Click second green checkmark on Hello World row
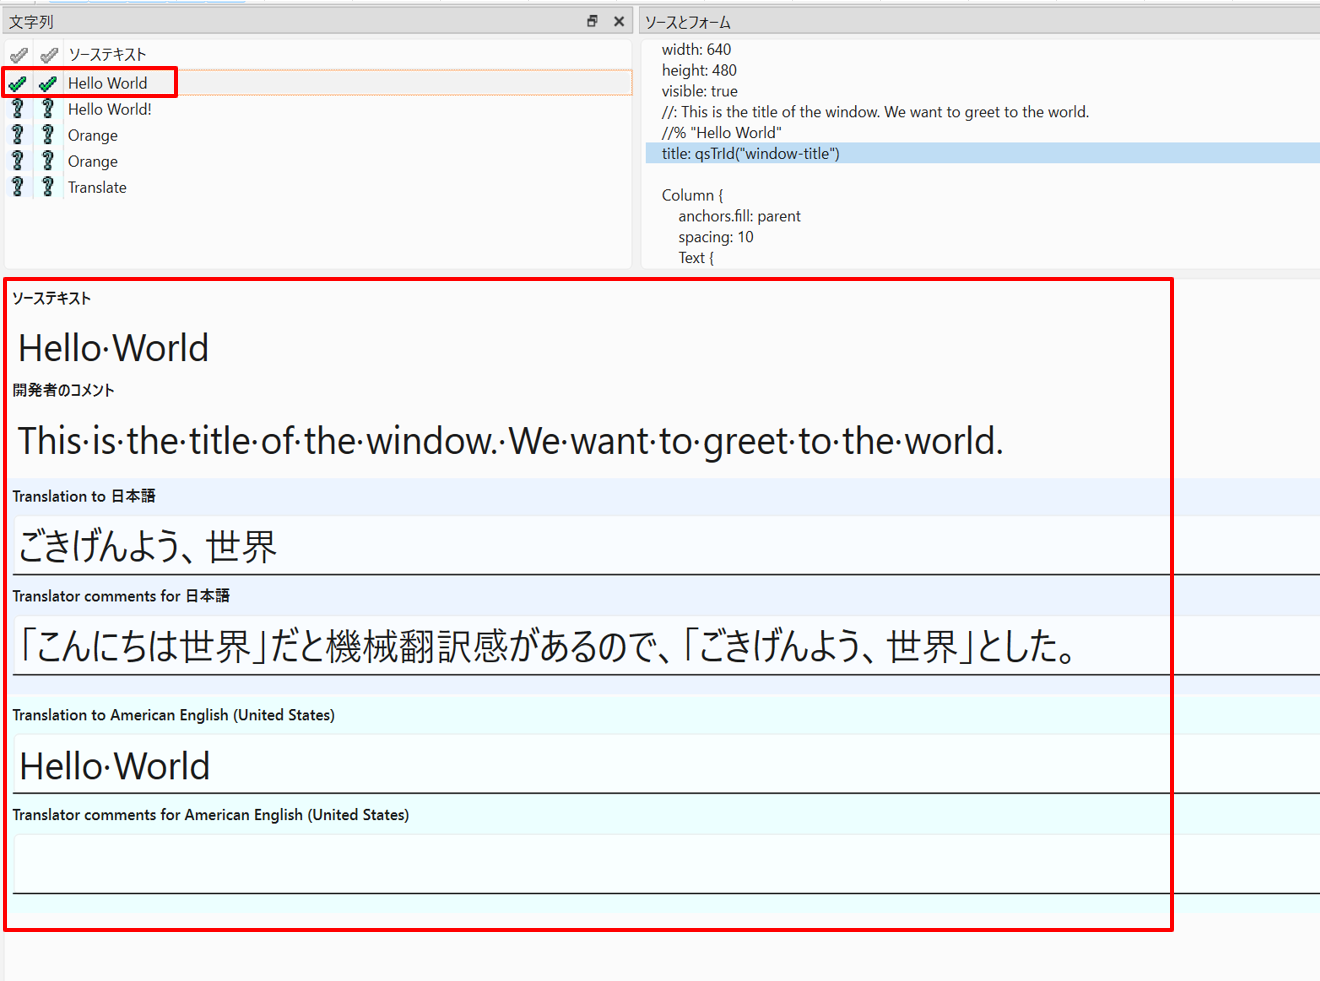 (48, 84)
